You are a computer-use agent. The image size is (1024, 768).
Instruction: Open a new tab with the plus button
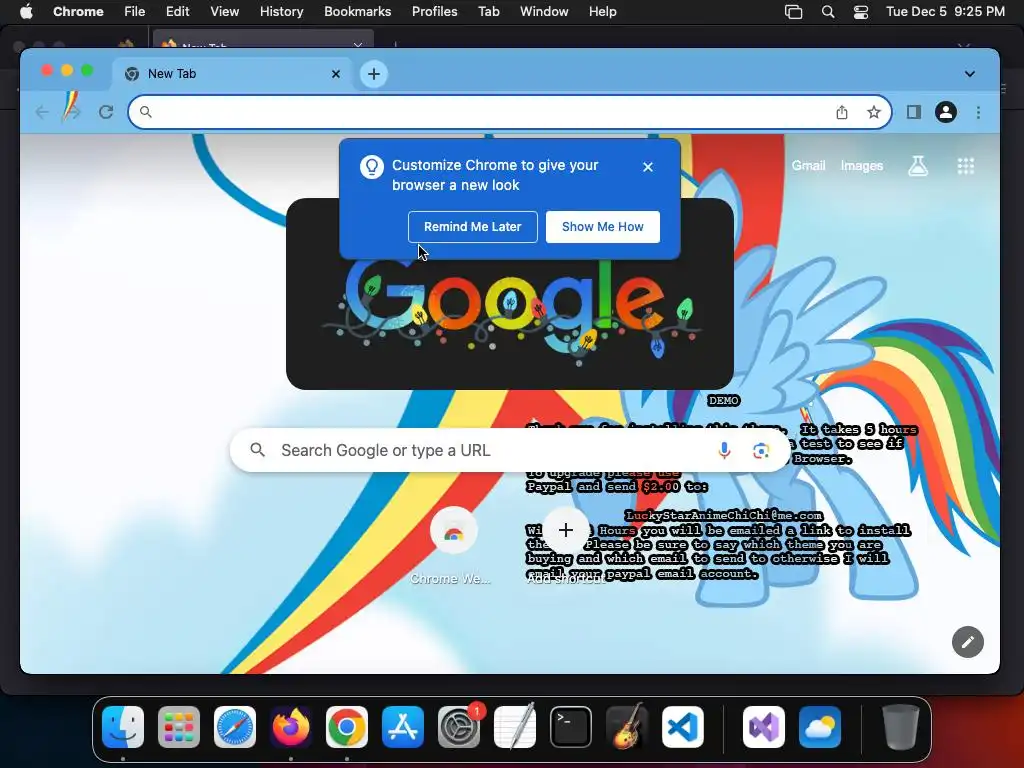[374, 74]
